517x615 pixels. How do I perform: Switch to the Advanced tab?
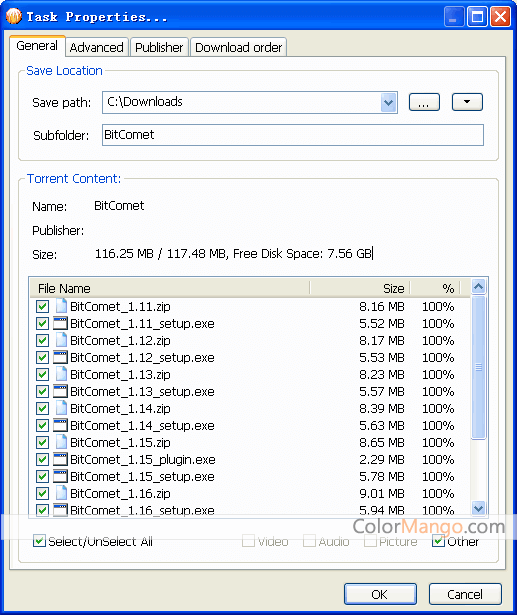click(x=96, y=47)
